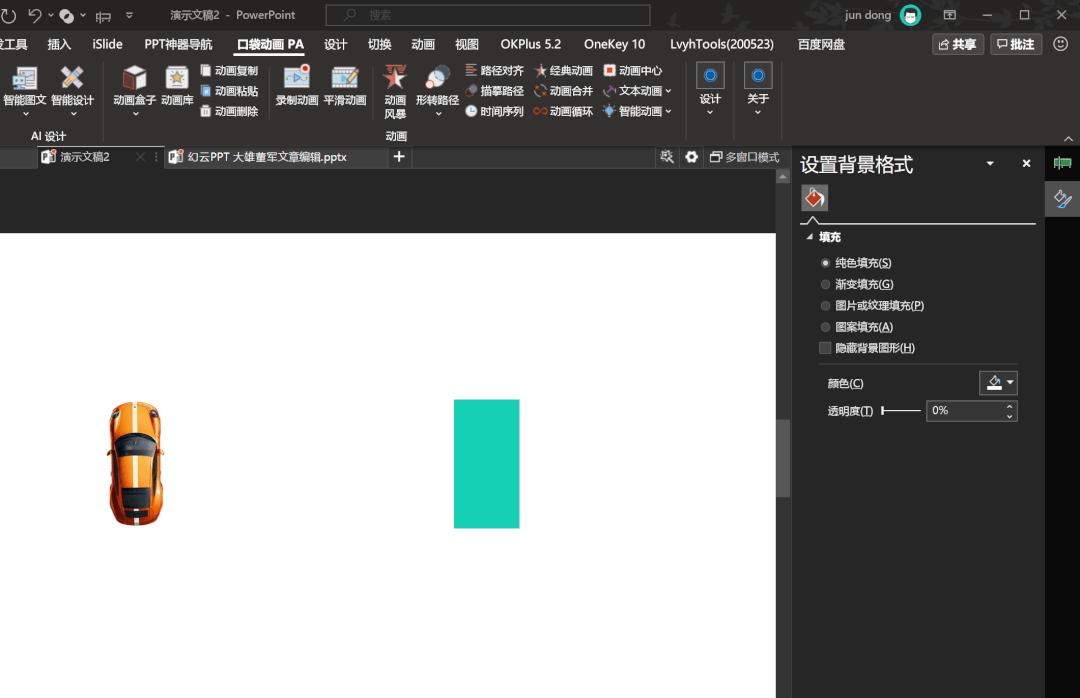Collapse the 填充 section in background panel
The image size is (1080, 698).
[809, 237]
